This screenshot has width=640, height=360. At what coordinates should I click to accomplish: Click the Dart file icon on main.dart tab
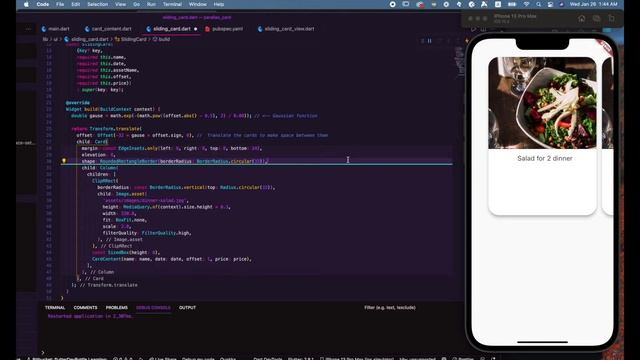(x=44, y=29)
